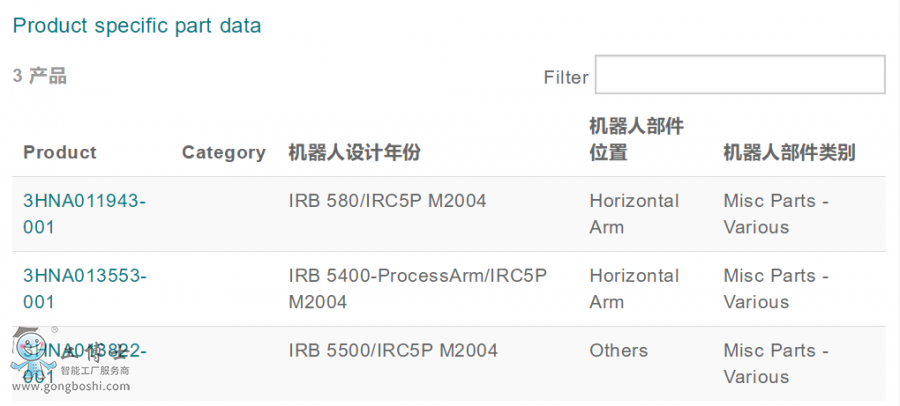Image resolution: width=900 pixels, height=406 pixels.
Task: Open product link 3HNA013553-001
Action: pos(84,288)
